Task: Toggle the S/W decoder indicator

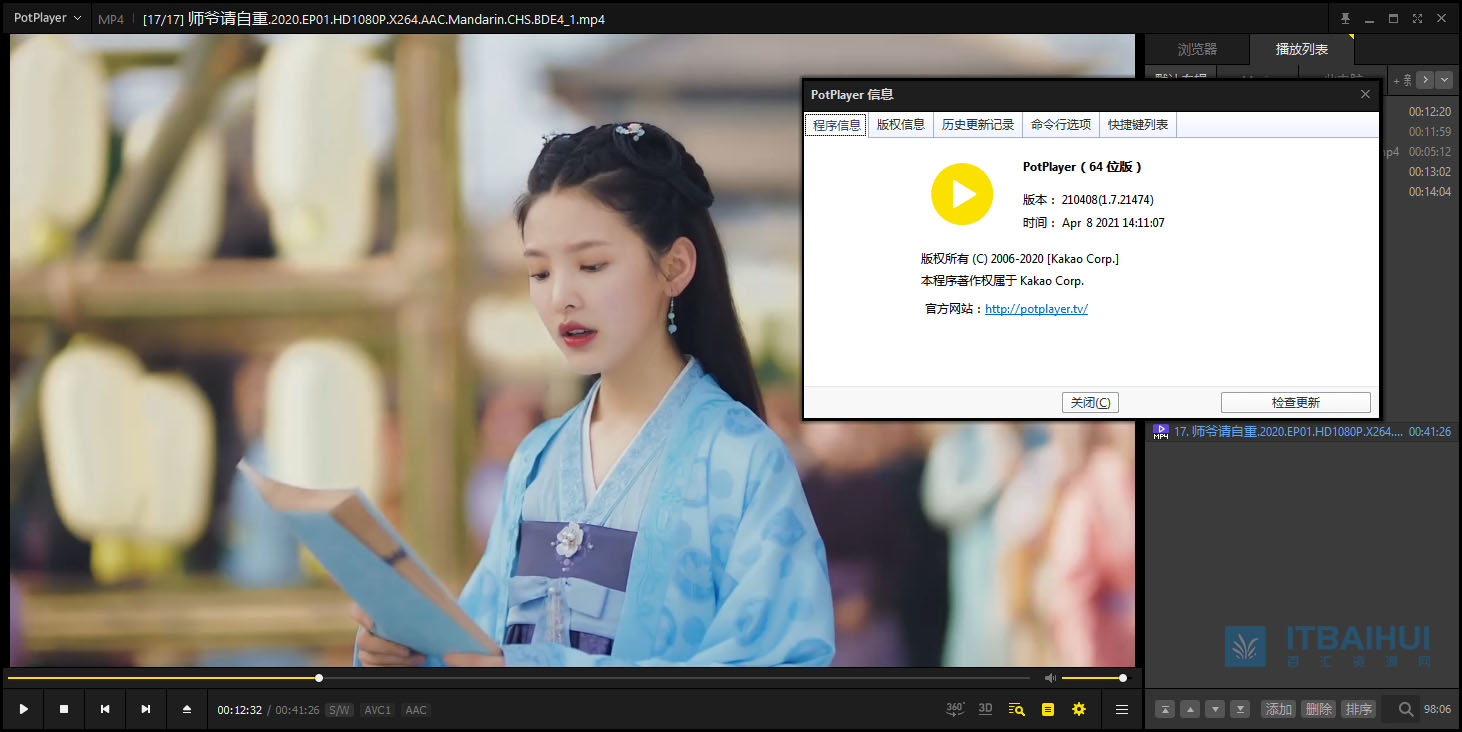Action: click(339, 710)
